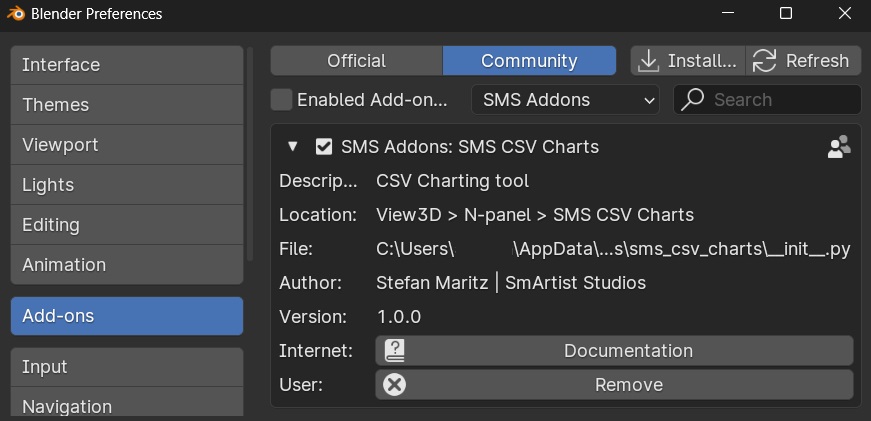Click the version number 1.0.0

click(x=399, y=317)
